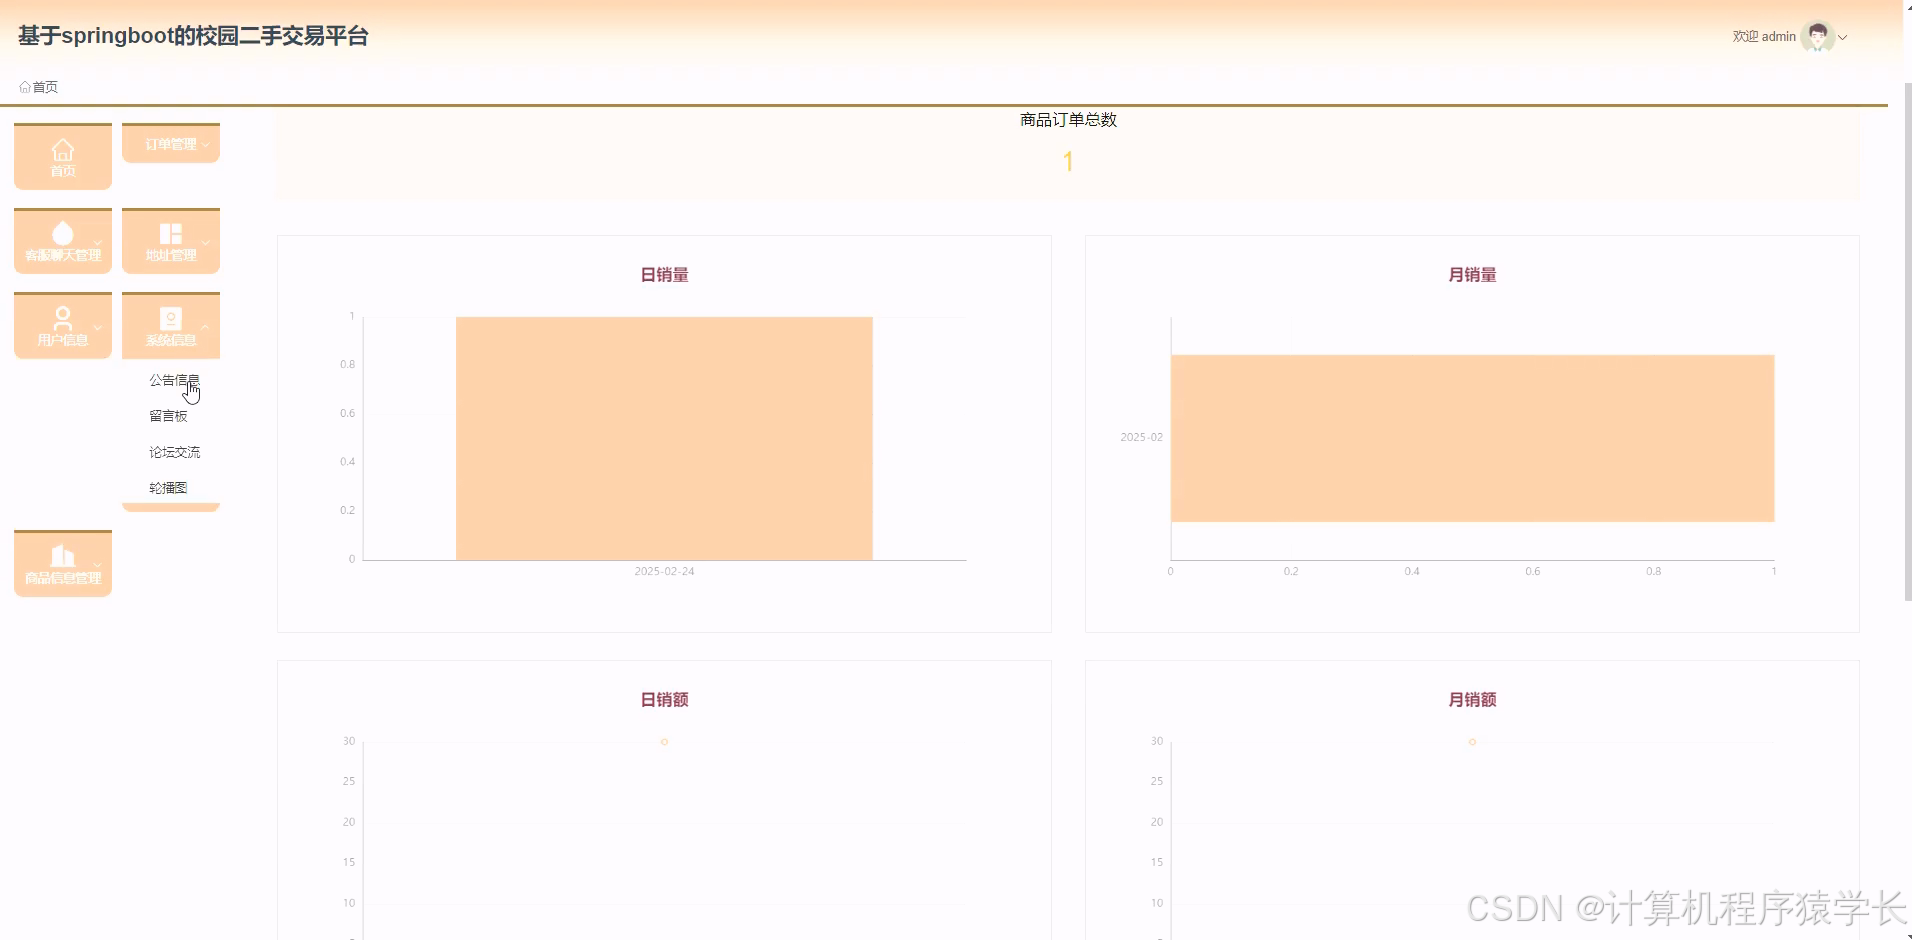This screenshot has height=940, width=1912.
Task: Open the admin account dropdown arrow
Action: pos(1843,37)
